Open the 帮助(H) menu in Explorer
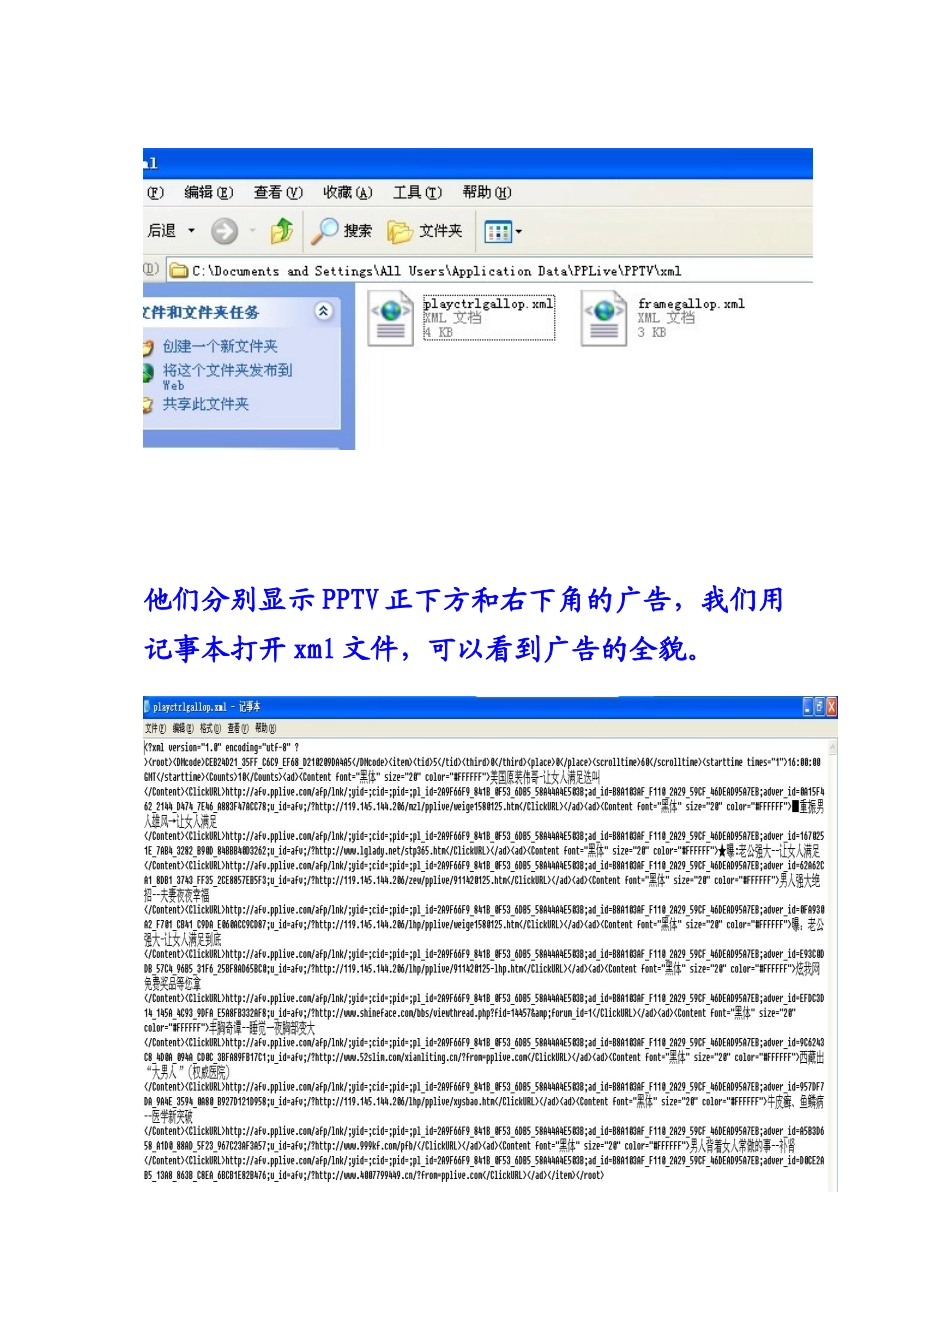 [486, 192]
